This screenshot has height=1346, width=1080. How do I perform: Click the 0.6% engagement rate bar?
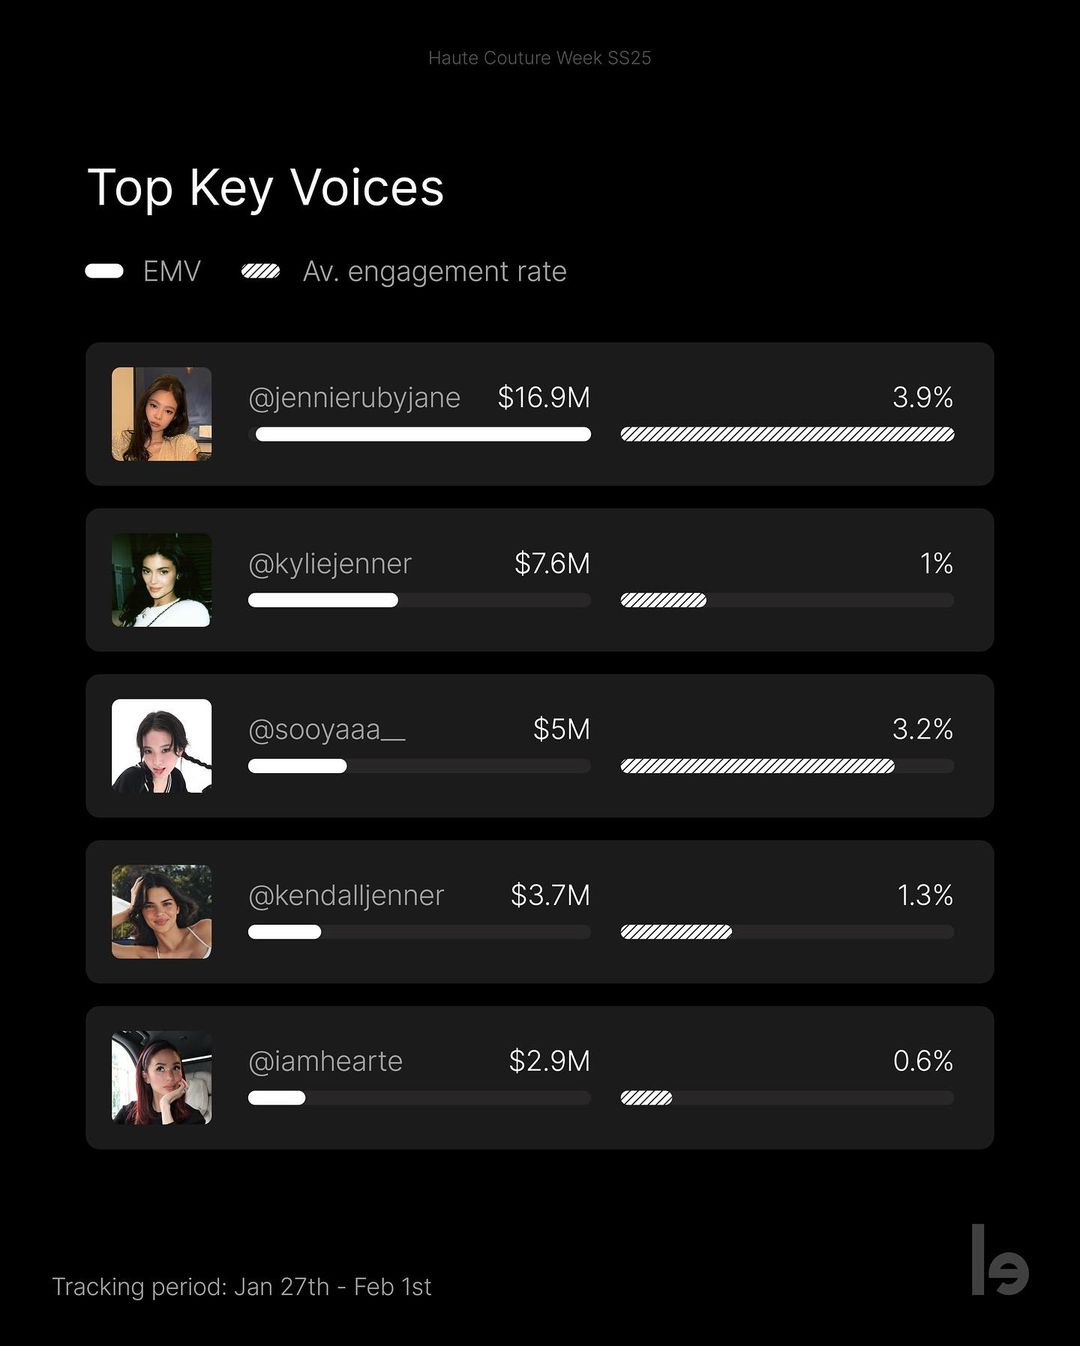click(x=647, y=1098)
